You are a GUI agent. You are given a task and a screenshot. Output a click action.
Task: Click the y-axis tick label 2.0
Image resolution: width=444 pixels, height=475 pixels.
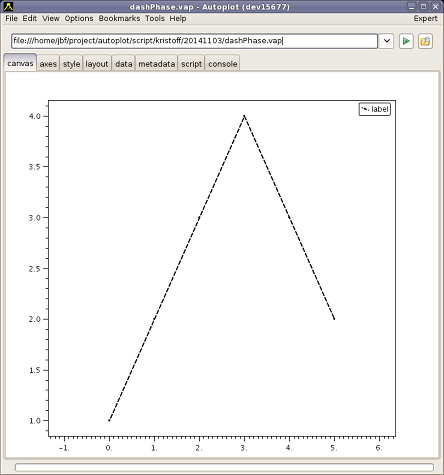coord(34,319)
